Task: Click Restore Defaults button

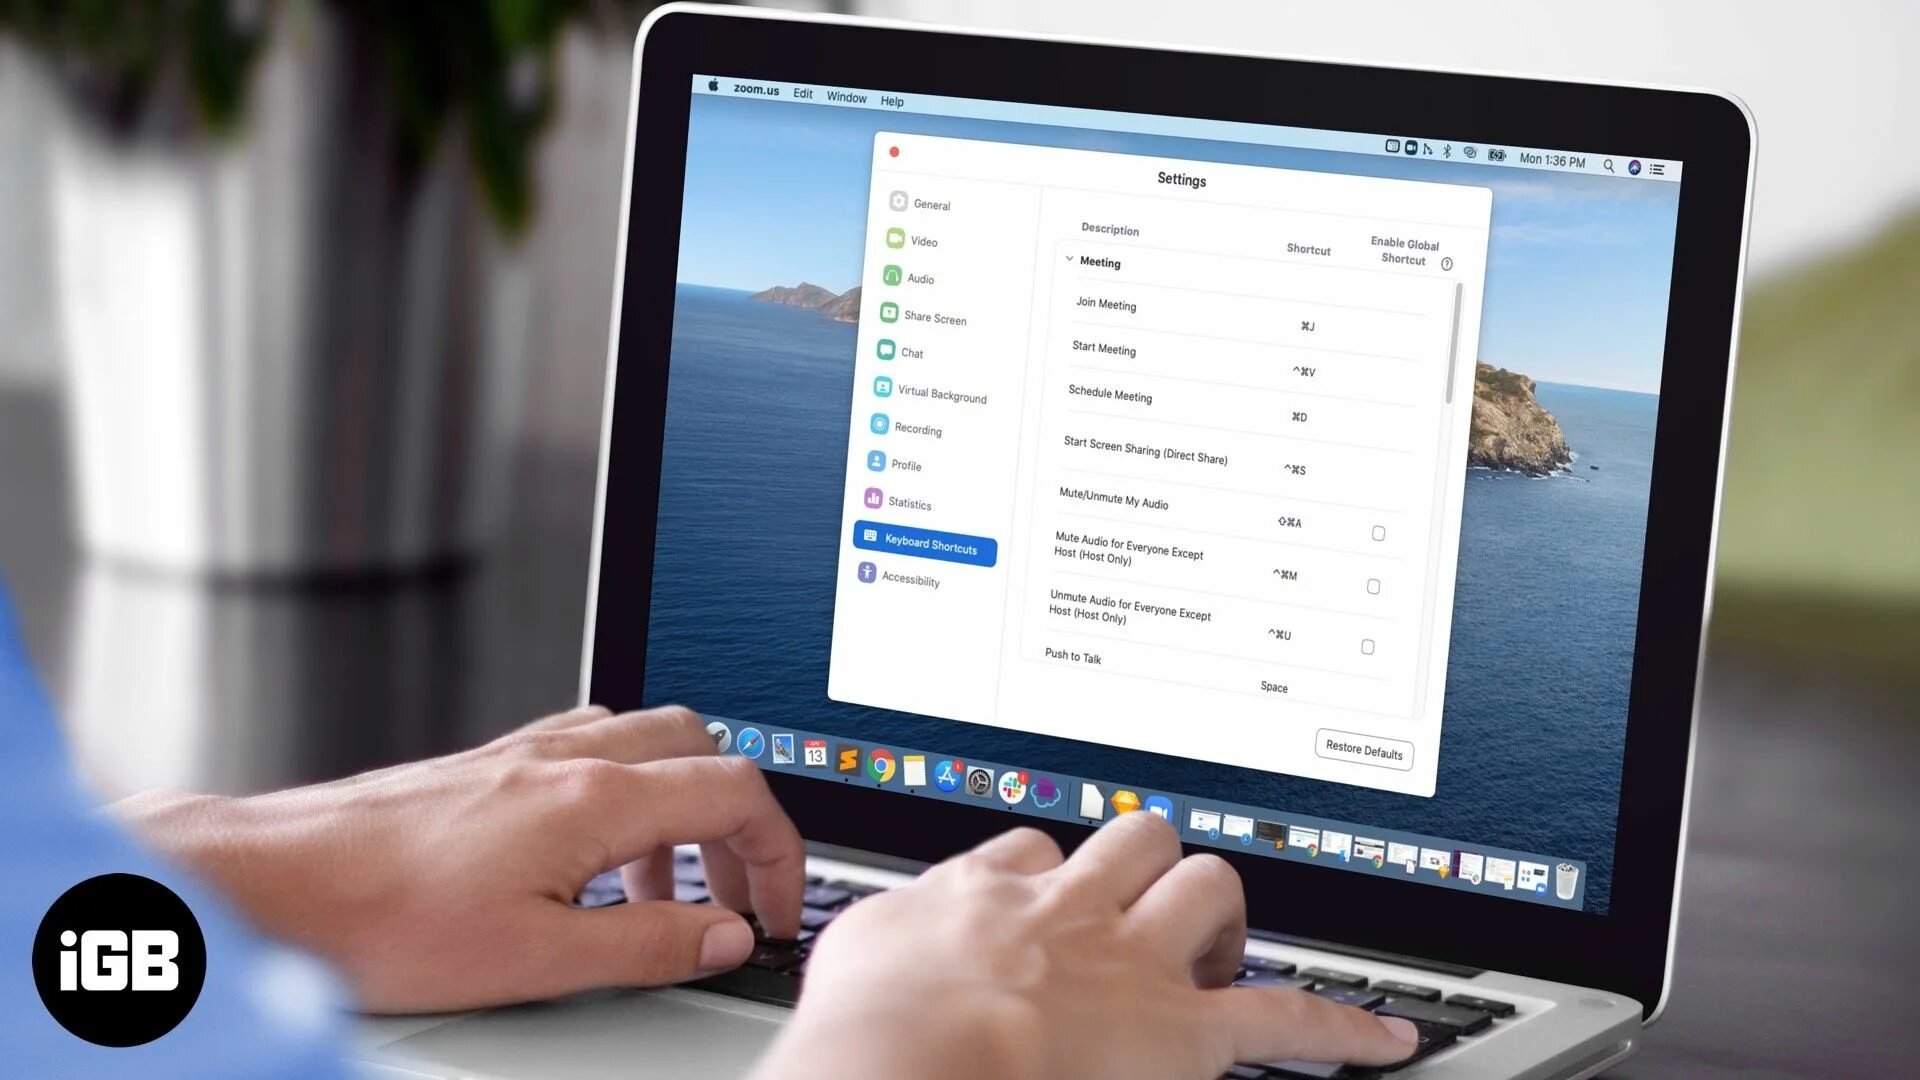Action: click(x=1365, y=749)
